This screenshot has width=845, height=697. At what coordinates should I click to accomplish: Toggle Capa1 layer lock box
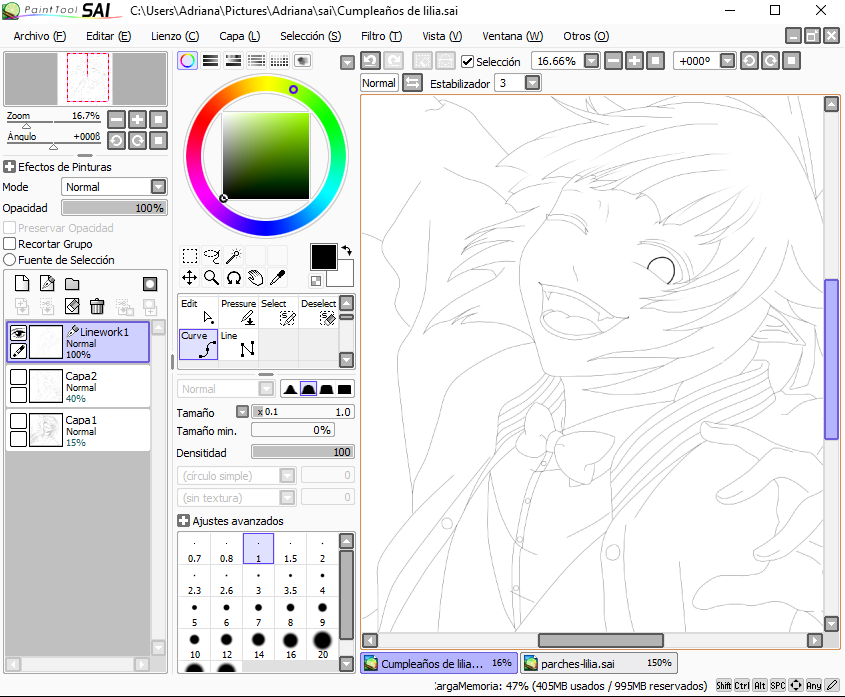18,438
